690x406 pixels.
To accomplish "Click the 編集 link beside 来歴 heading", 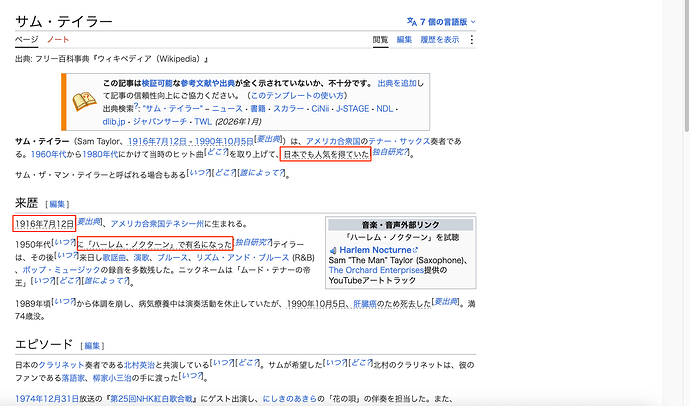I will 57,204.
